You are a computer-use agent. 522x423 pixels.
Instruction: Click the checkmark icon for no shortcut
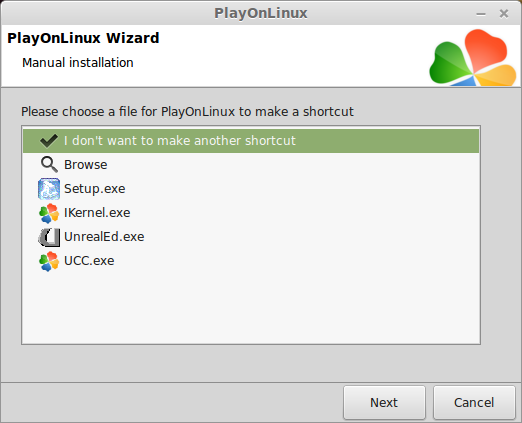point(49,141)
